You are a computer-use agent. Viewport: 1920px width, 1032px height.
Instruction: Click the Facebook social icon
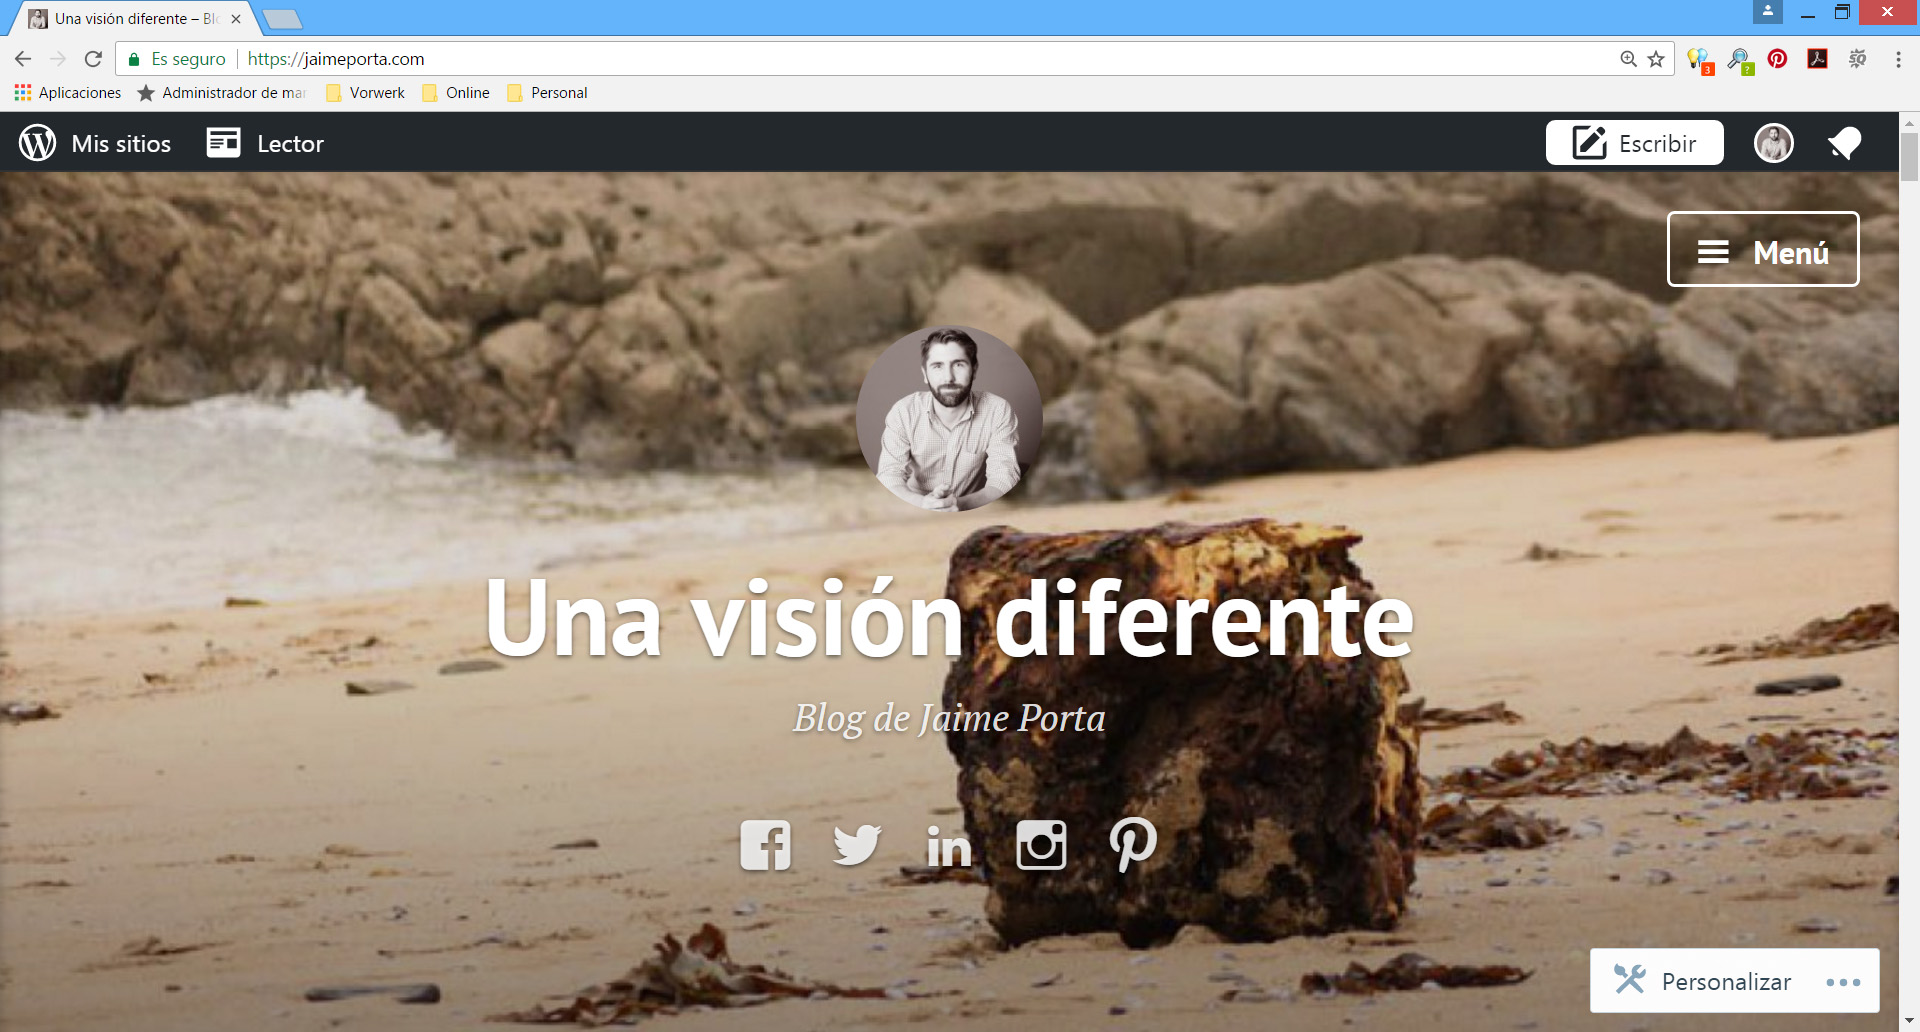pos(765,845)
